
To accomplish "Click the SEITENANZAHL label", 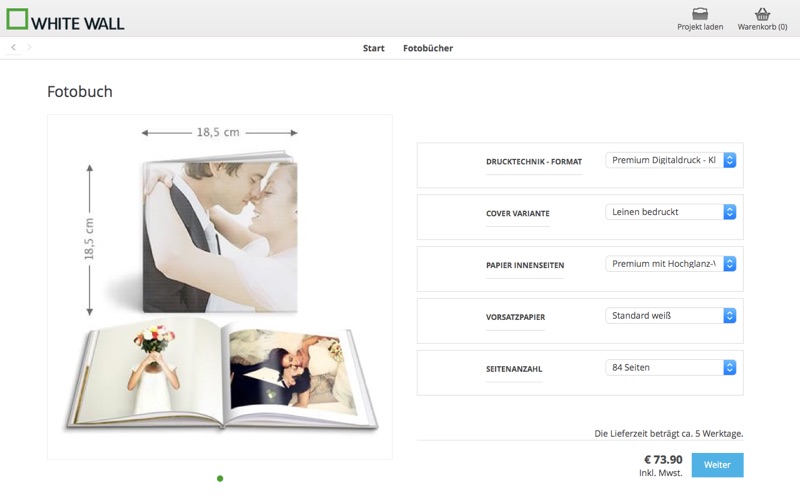I will (x=514, y=369).
